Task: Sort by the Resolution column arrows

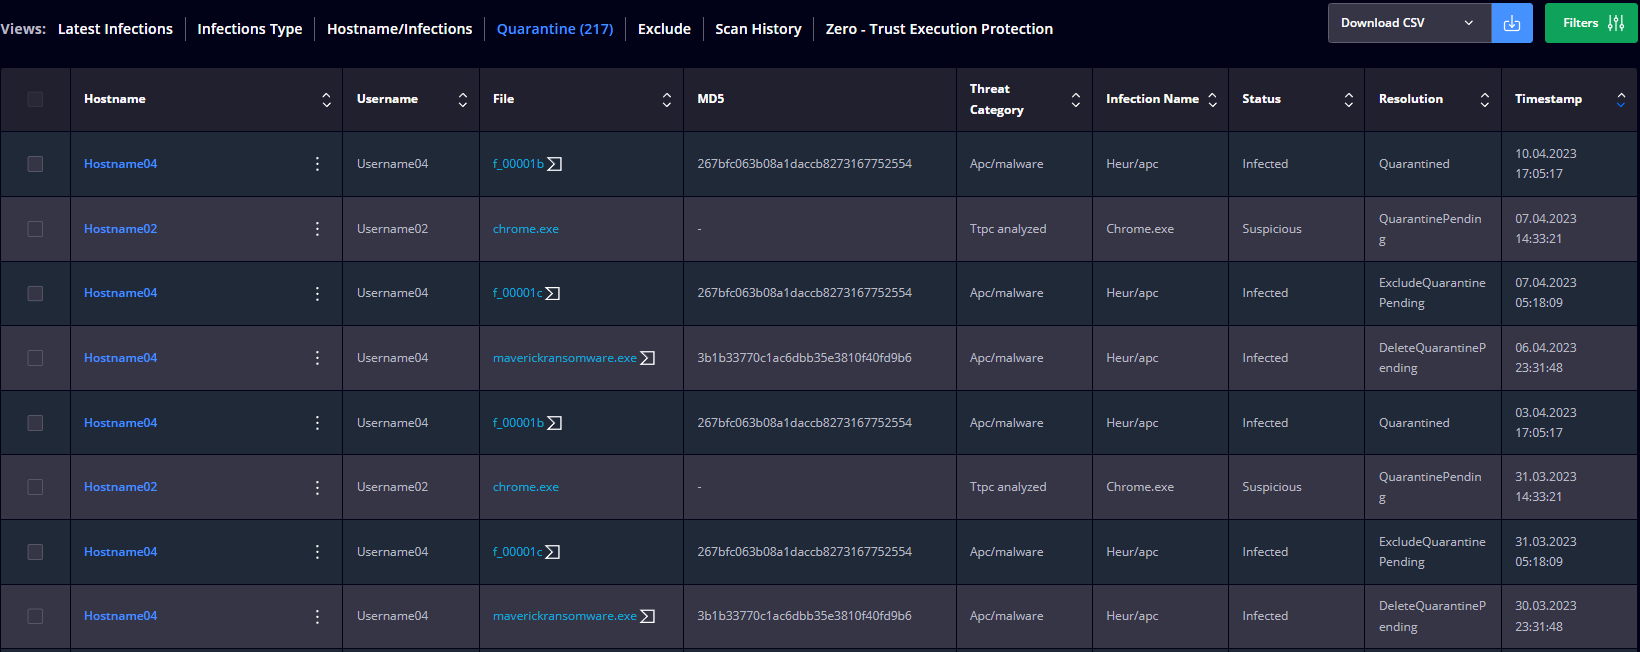Action: [x=1485, y=99]
